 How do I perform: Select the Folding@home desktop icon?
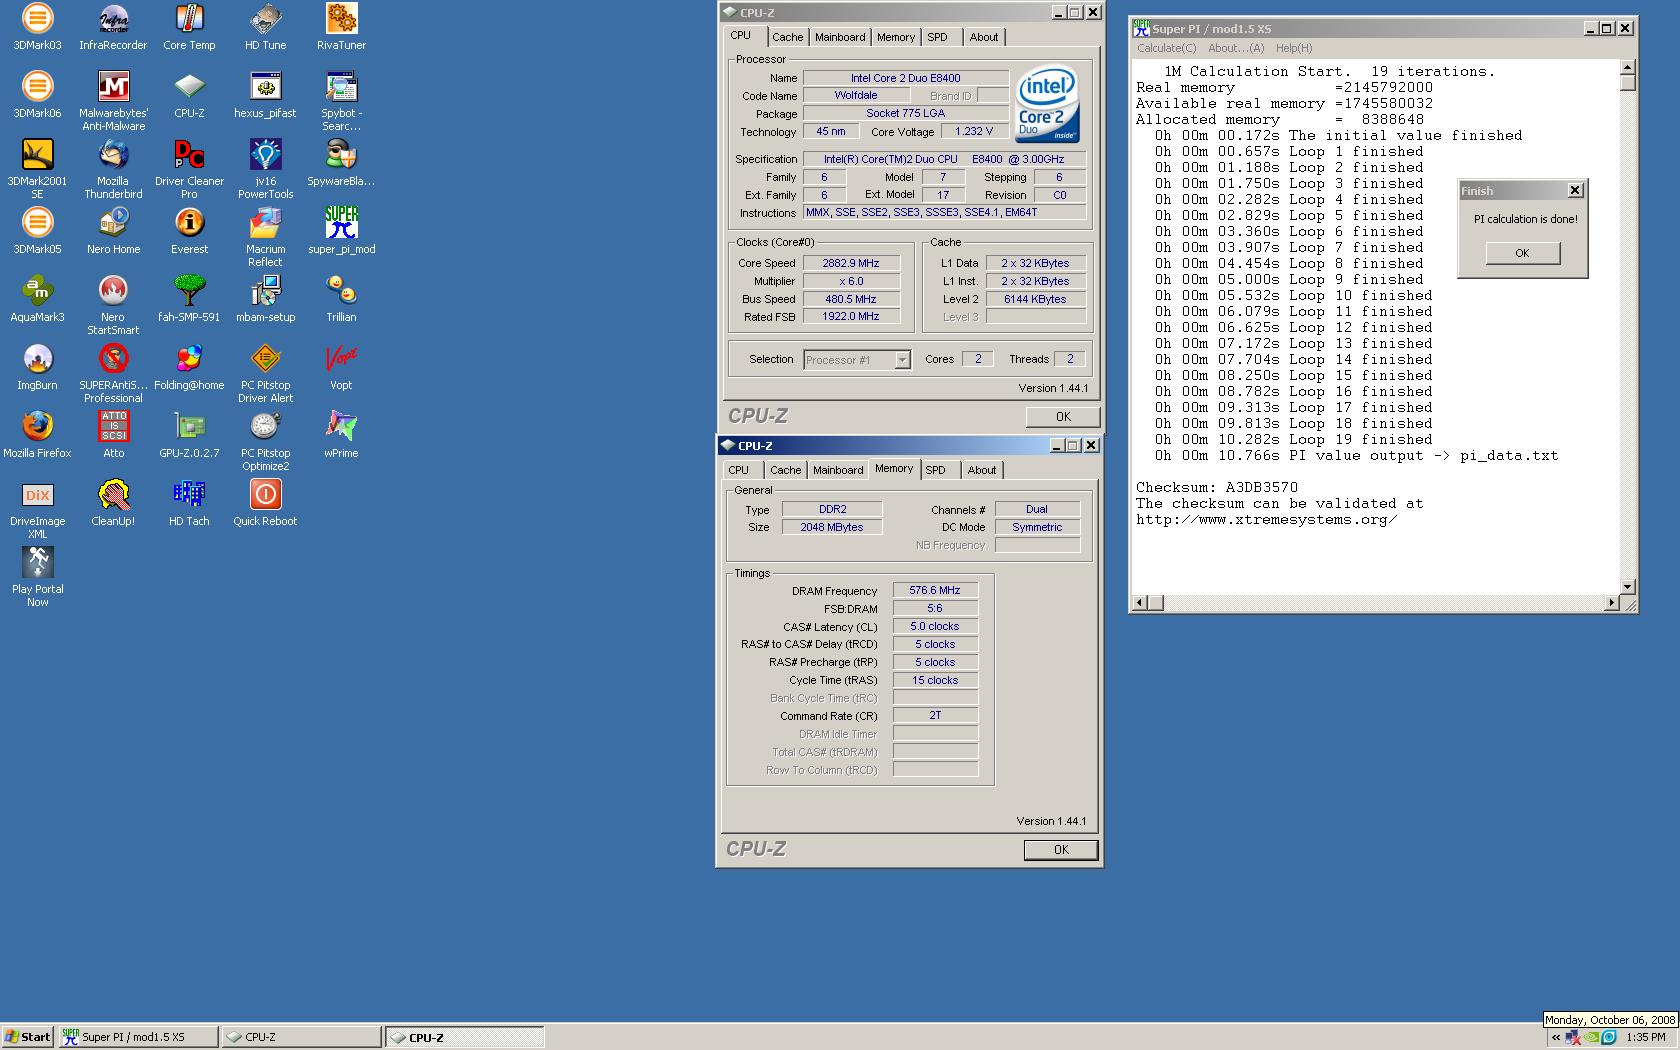(x=189, y=367)
